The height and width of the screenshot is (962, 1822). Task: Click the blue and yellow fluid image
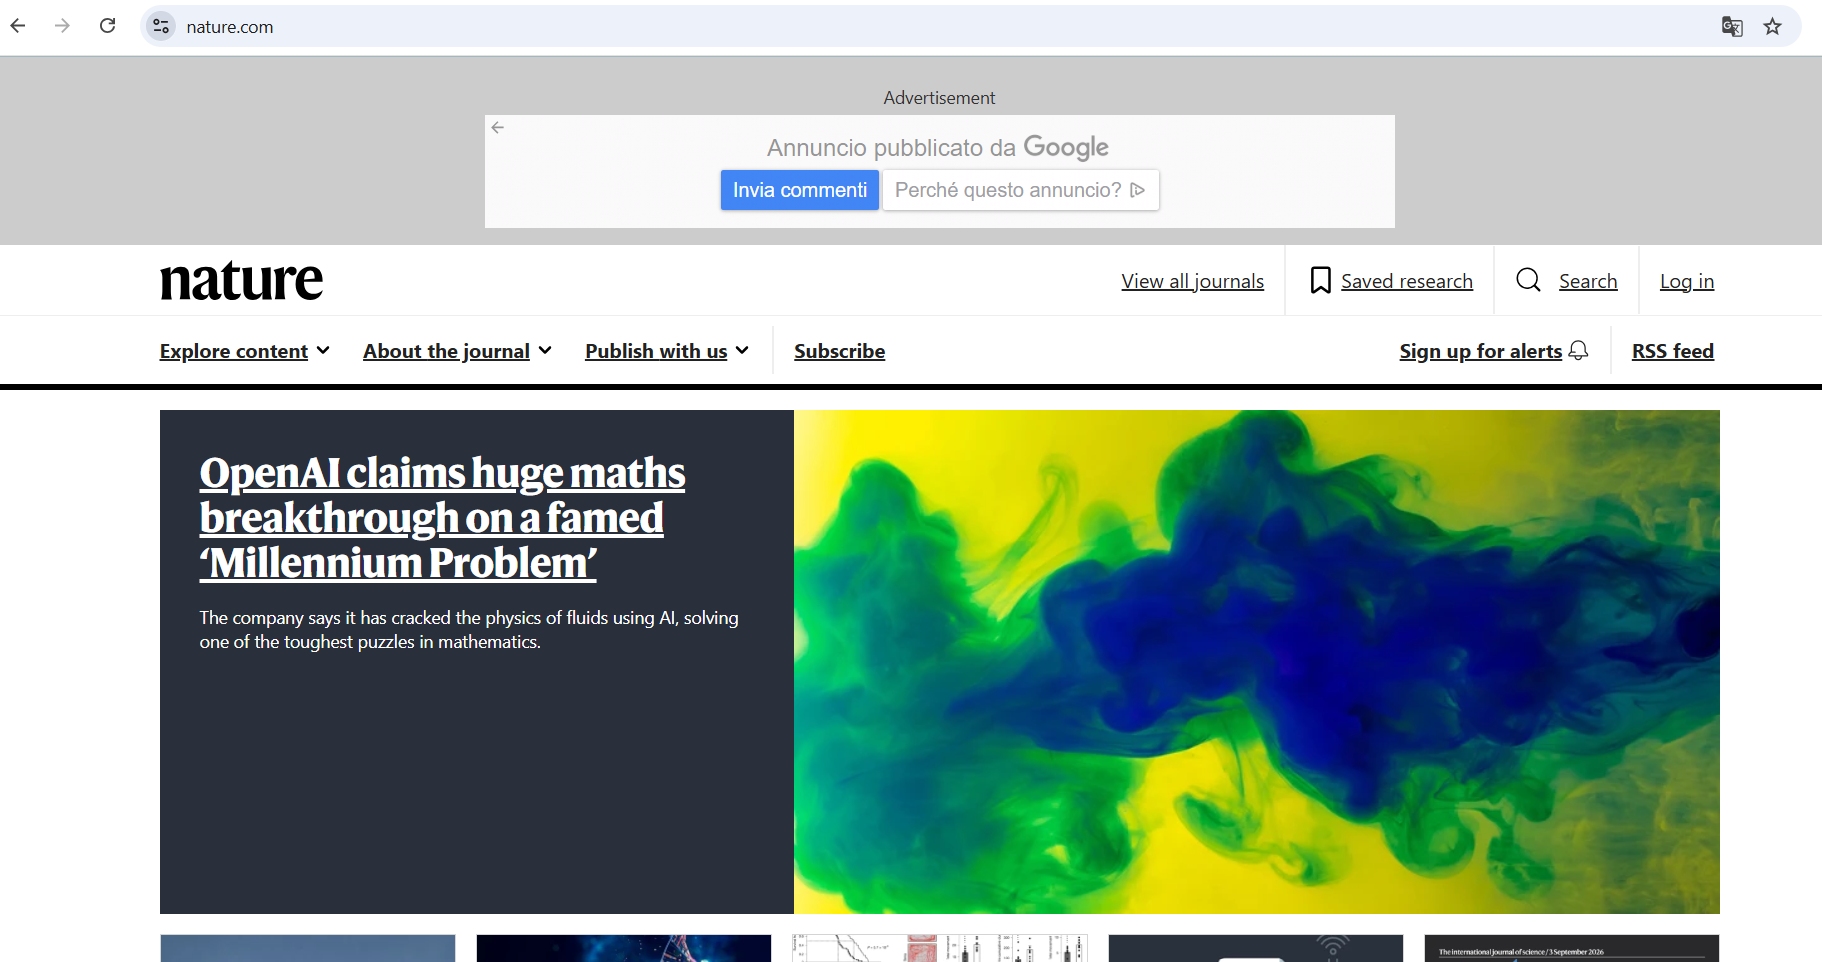[x=1256, y=661]
